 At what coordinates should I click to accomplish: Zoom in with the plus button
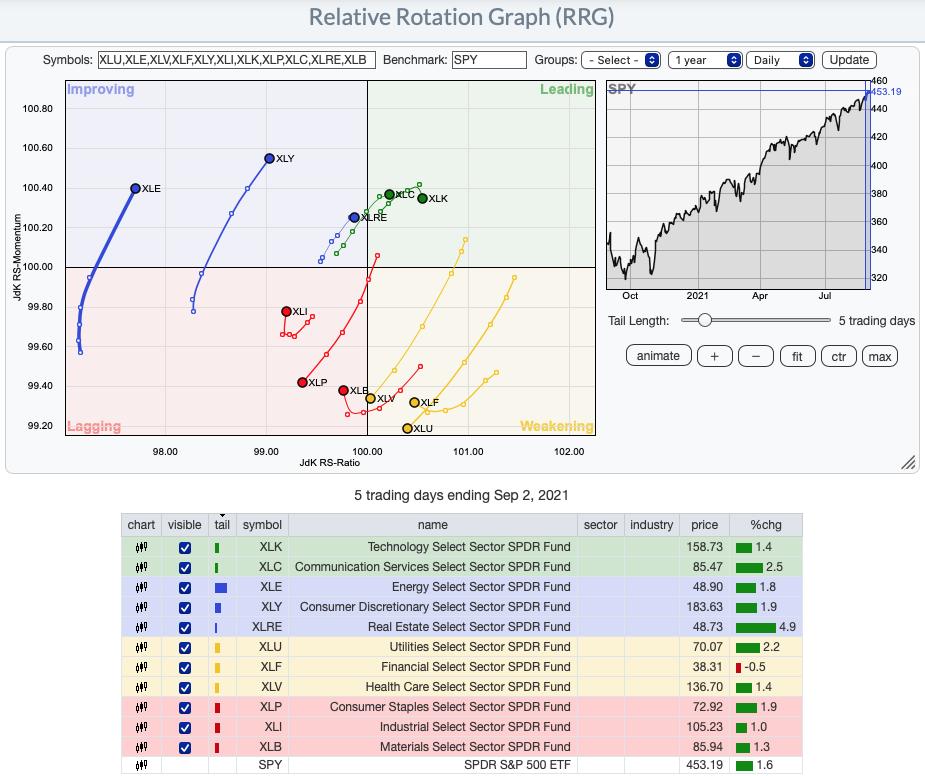[x=714, y=356]
